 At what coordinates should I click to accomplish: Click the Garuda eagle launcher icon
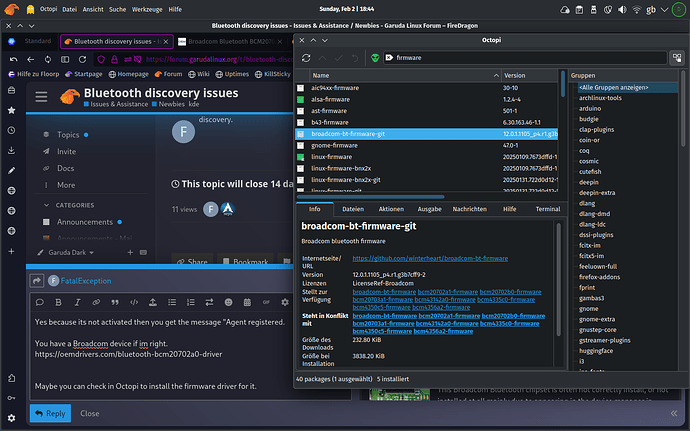[12, 9]
